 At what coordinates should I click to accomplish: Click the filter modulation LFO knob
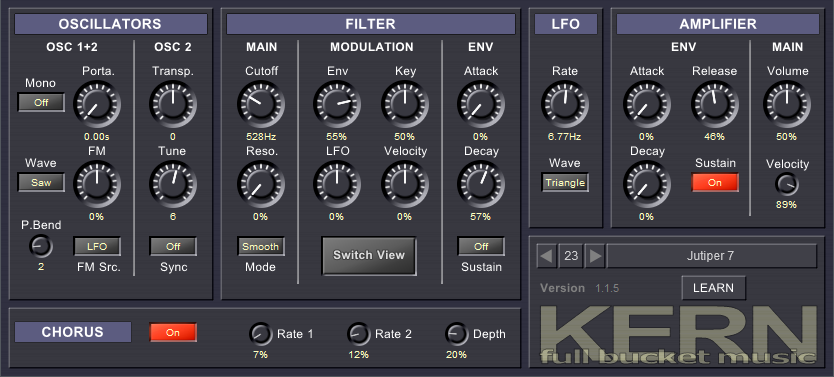(337, 184)
